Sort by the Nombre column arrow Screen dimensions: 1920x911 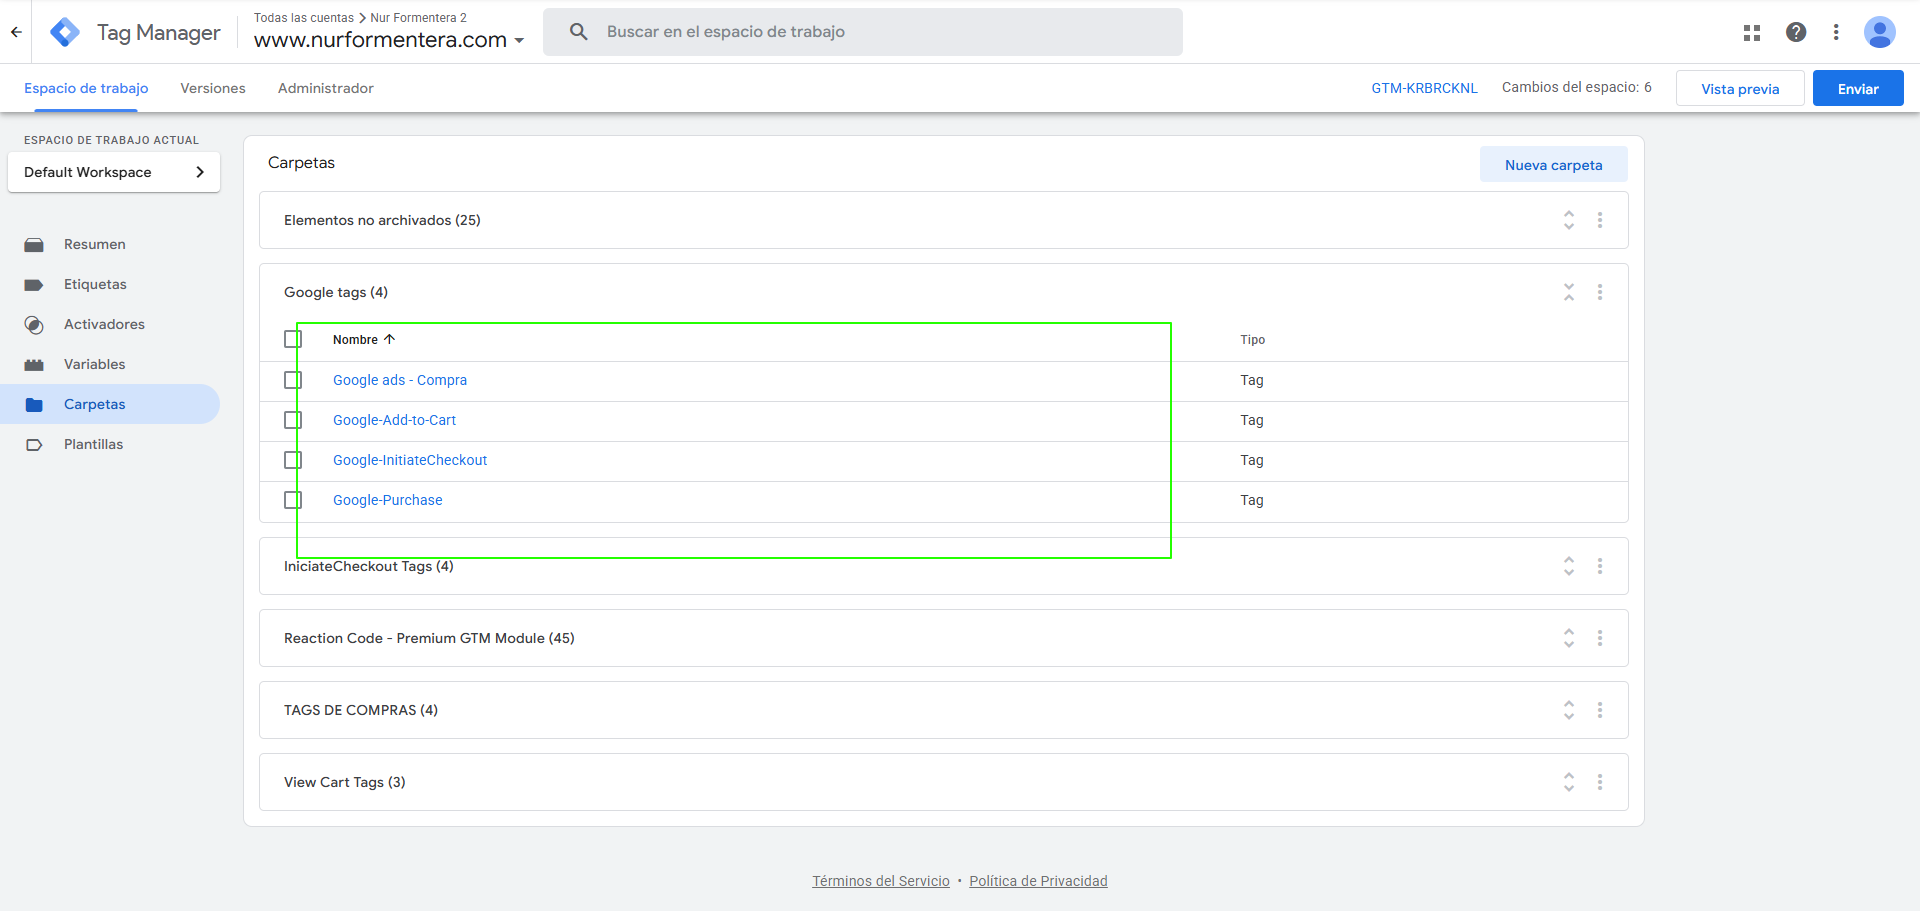(x=390, y=339)
